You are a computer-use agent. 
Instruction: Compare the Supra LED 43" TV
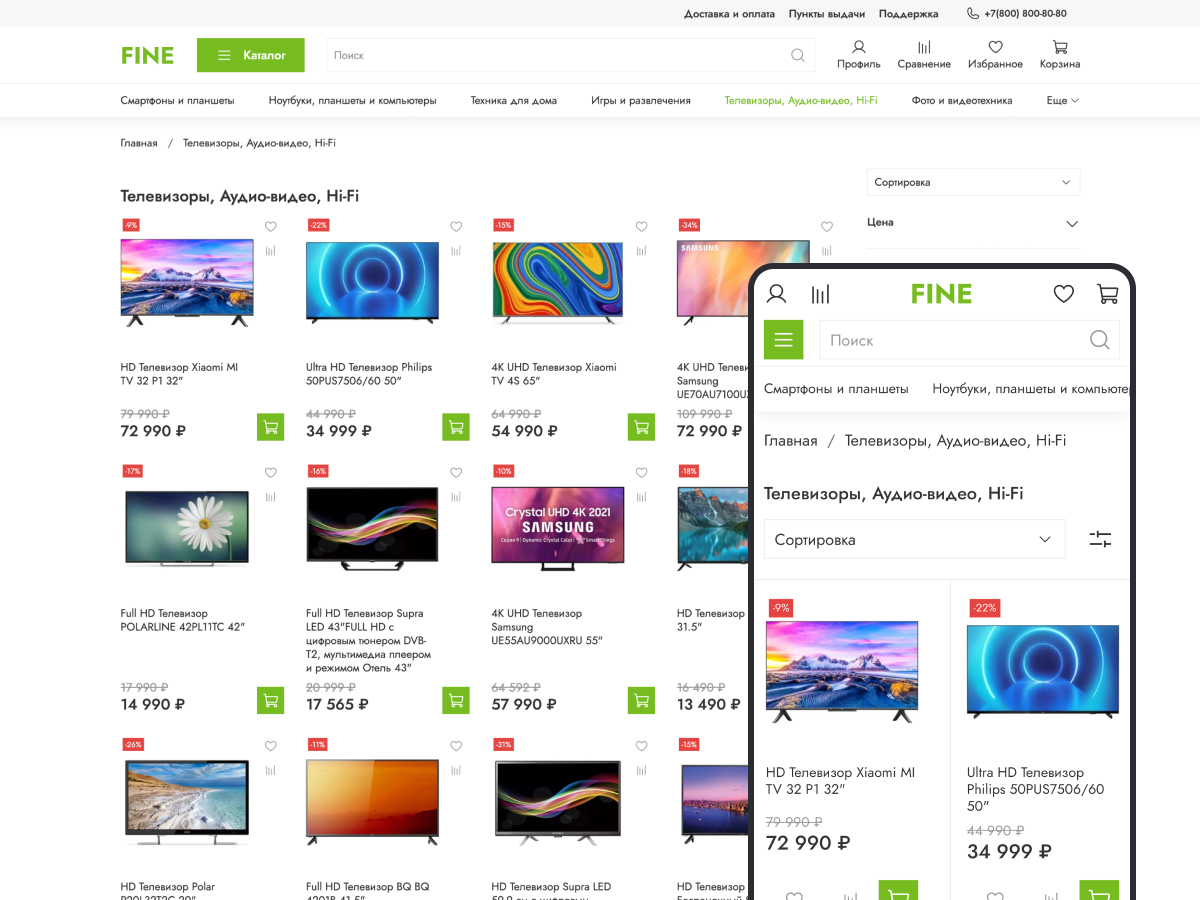pos(456,497)
